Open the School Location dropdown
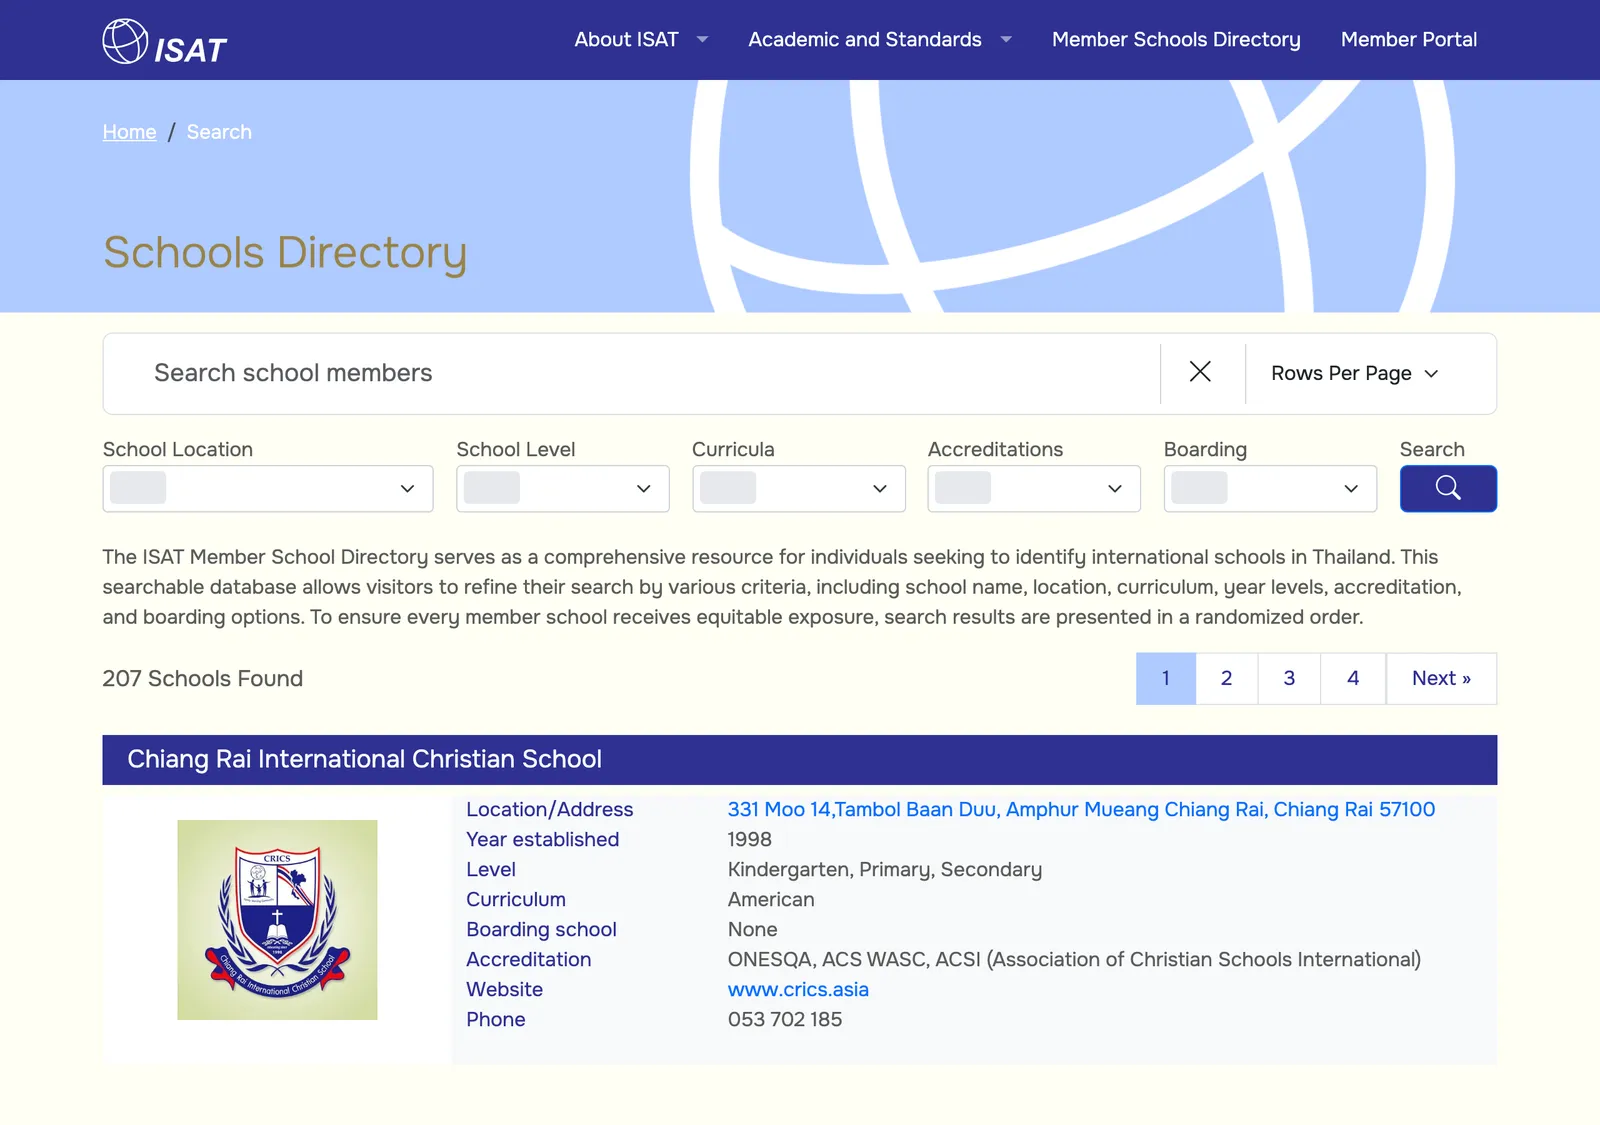Image resolution: width=1600 pixels, height=1125 pixels. (x=268, y=488)
